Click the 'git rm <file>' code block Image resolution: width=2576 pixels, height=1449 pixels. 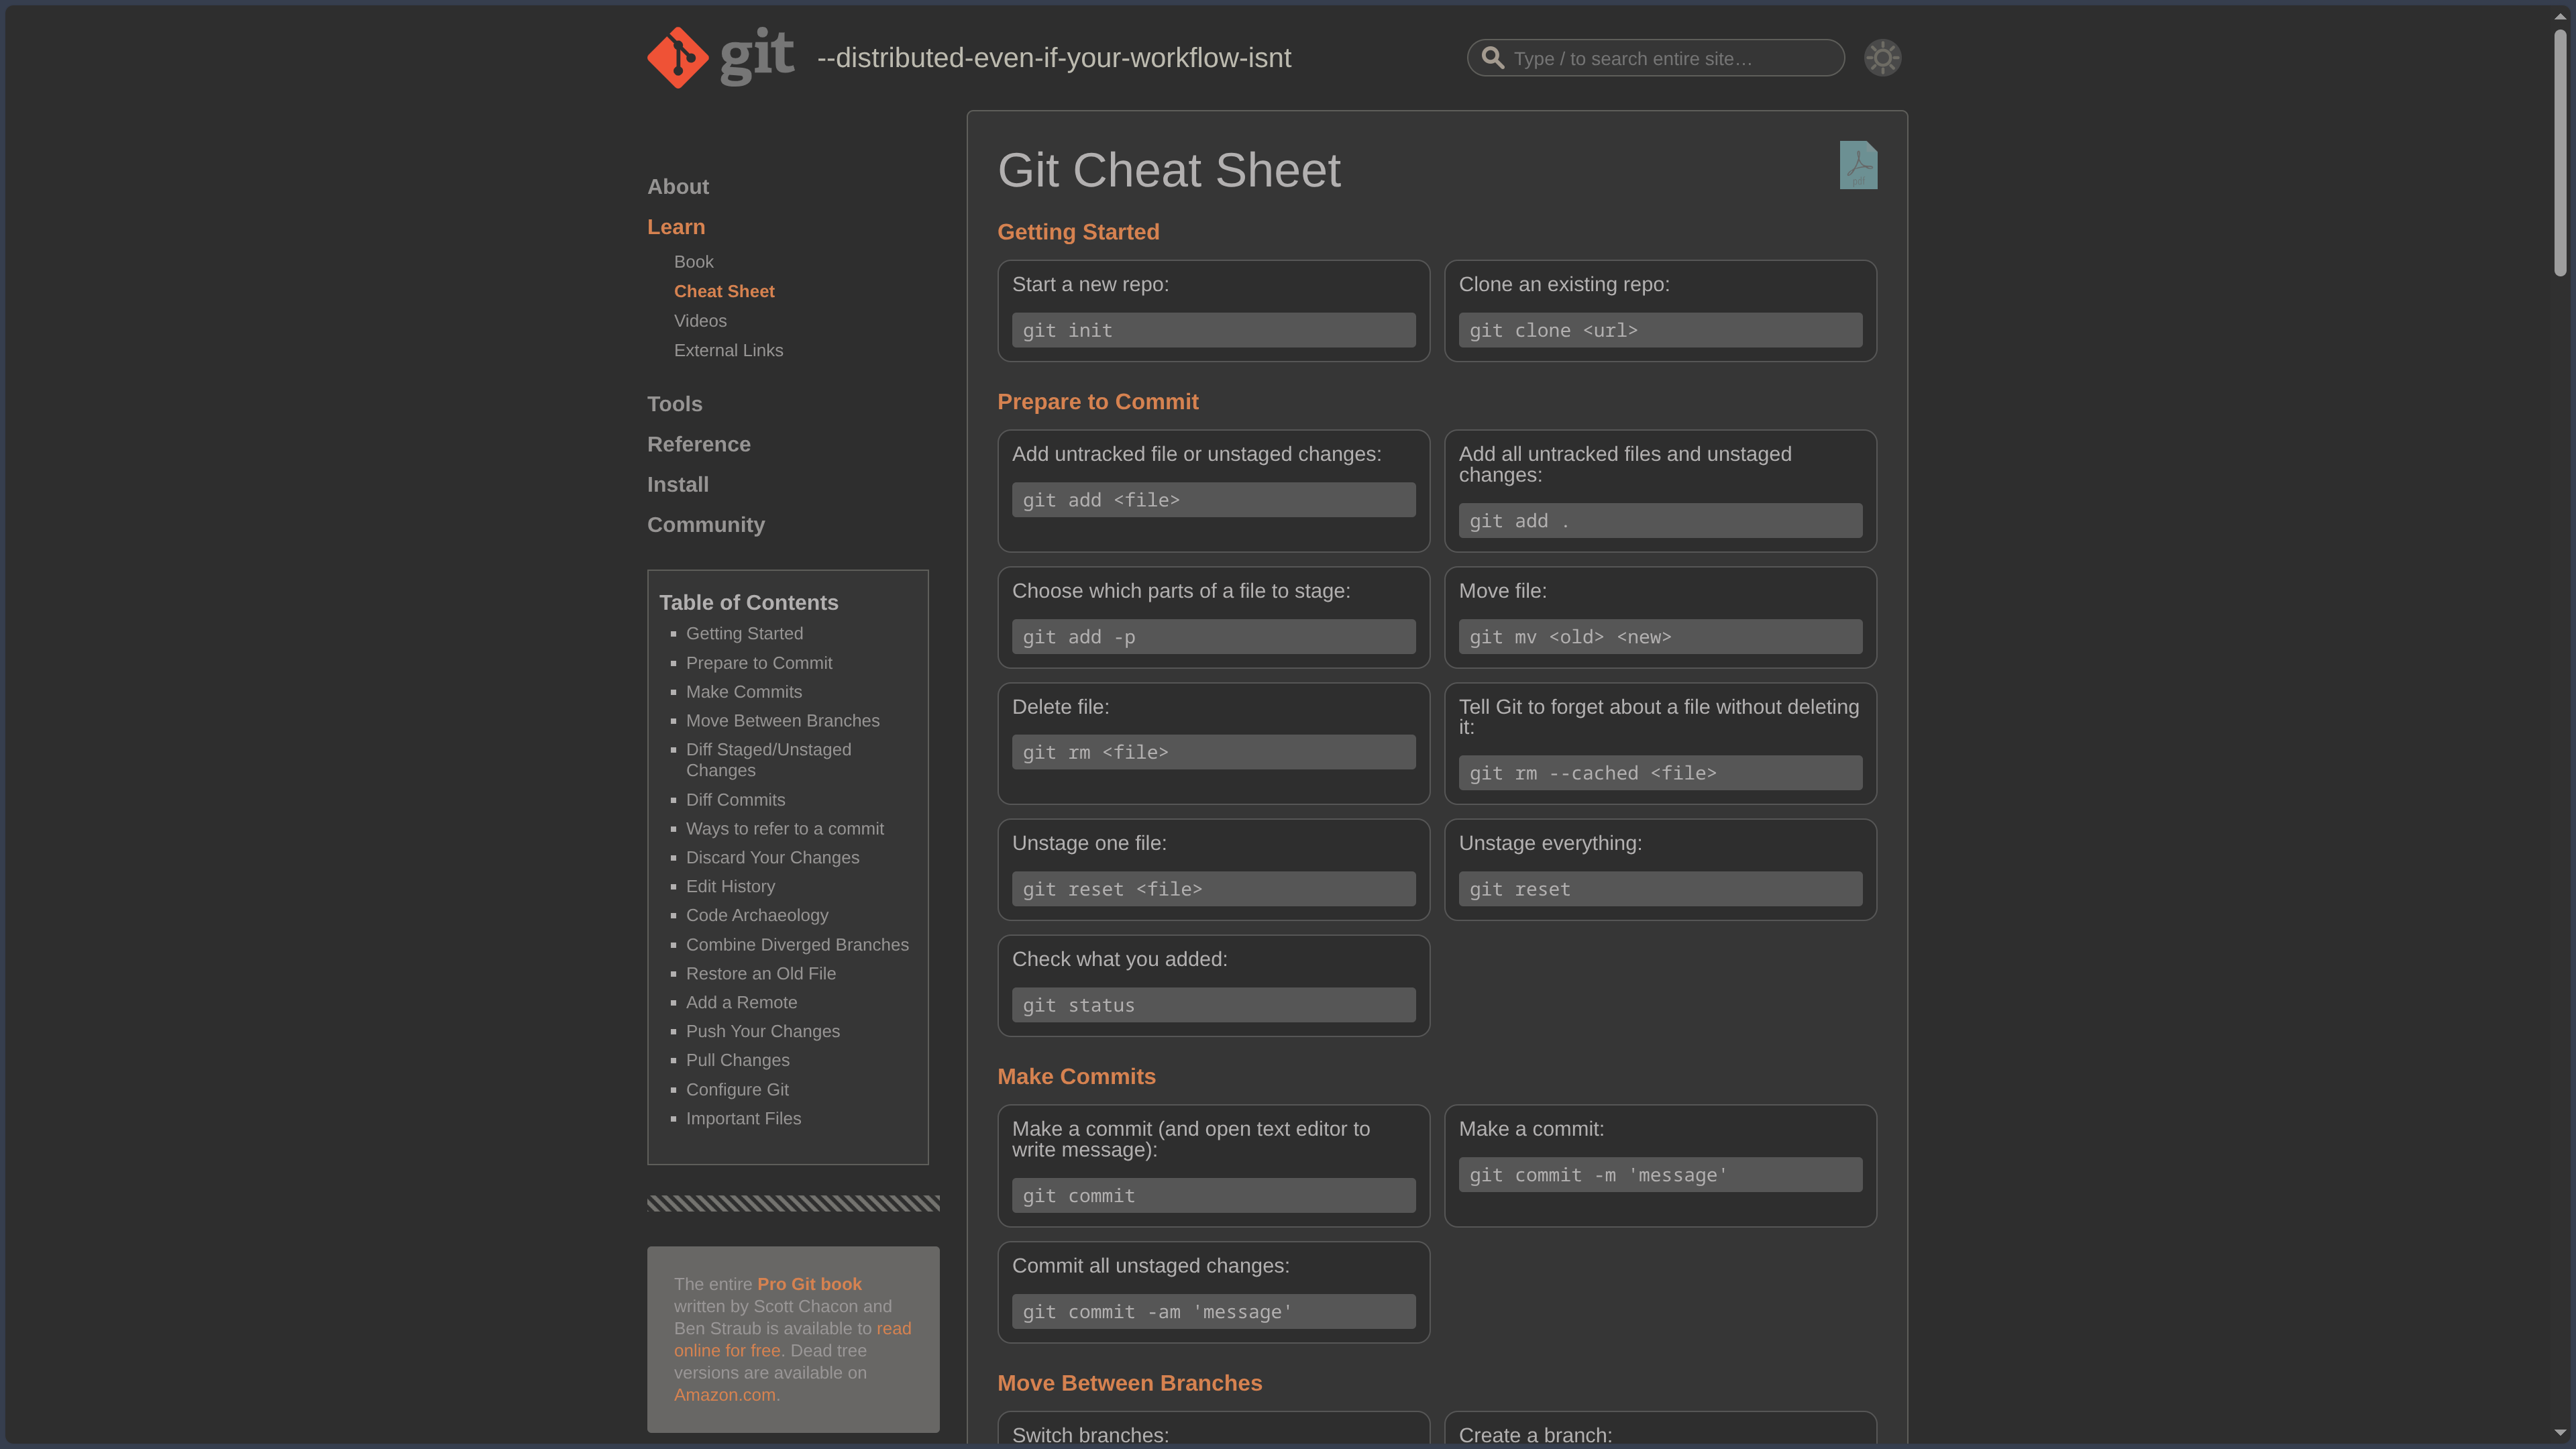(1213, 752)
